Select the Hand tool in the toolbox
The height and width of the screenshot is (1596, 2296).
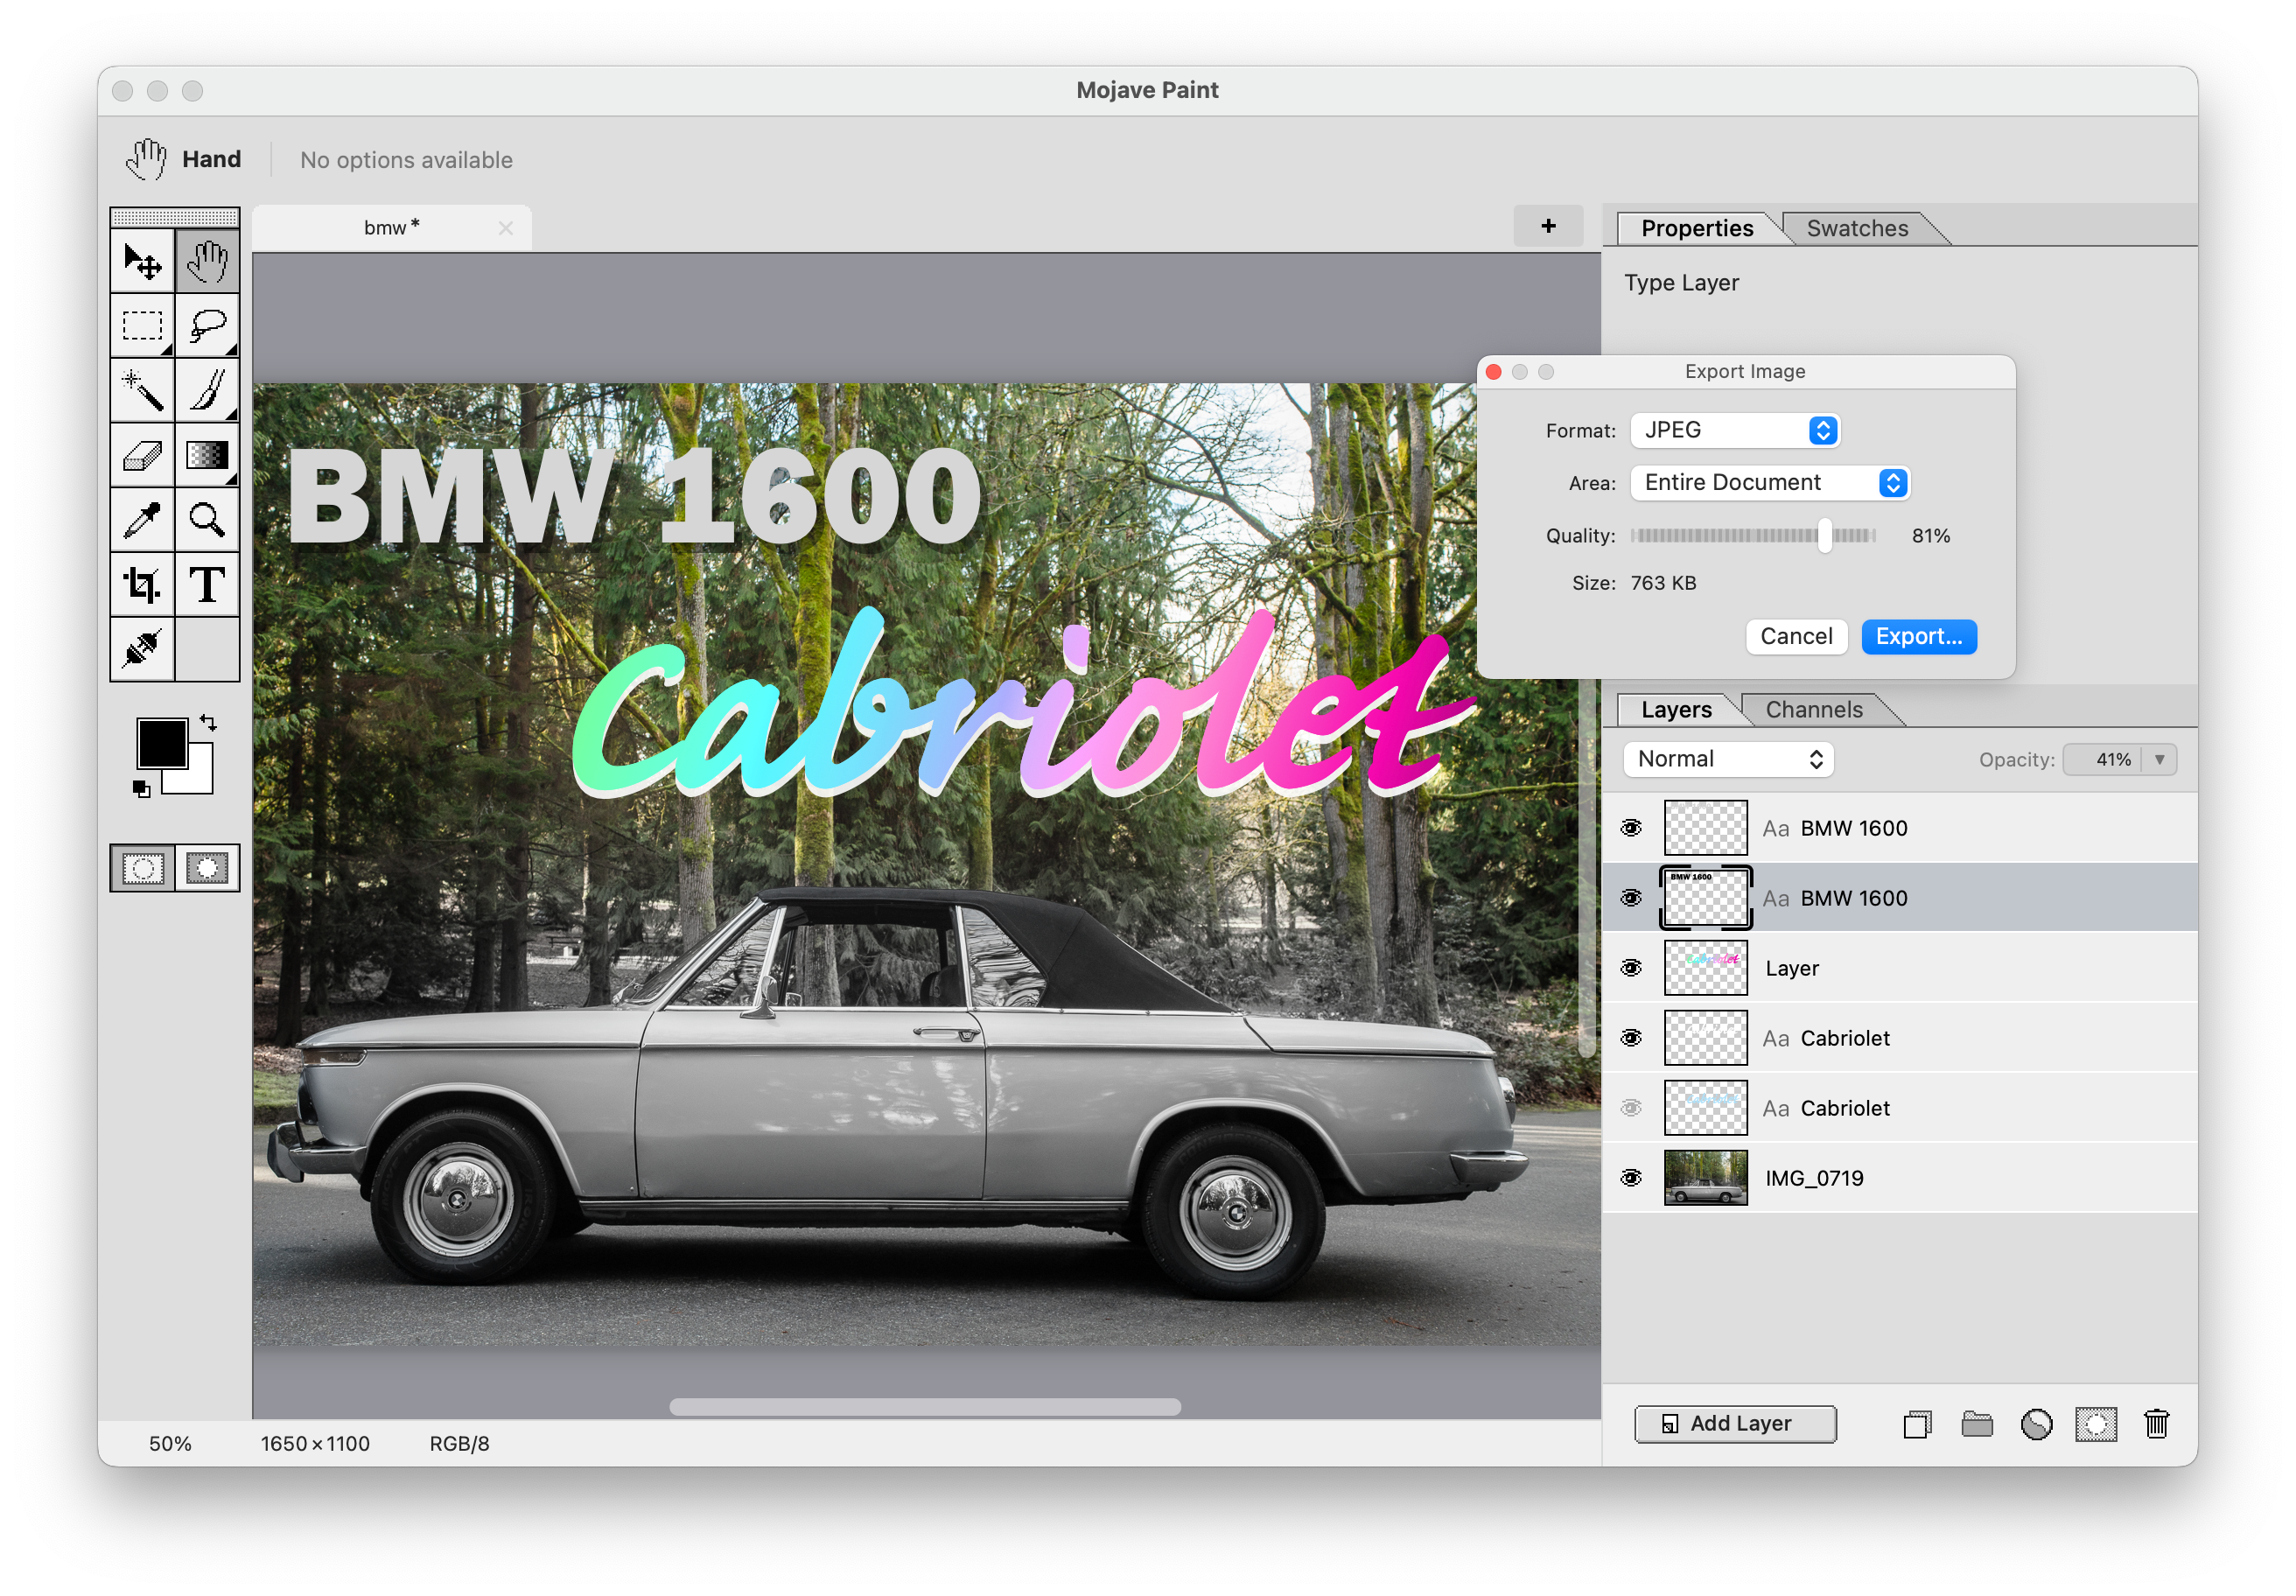click(207, 262)
